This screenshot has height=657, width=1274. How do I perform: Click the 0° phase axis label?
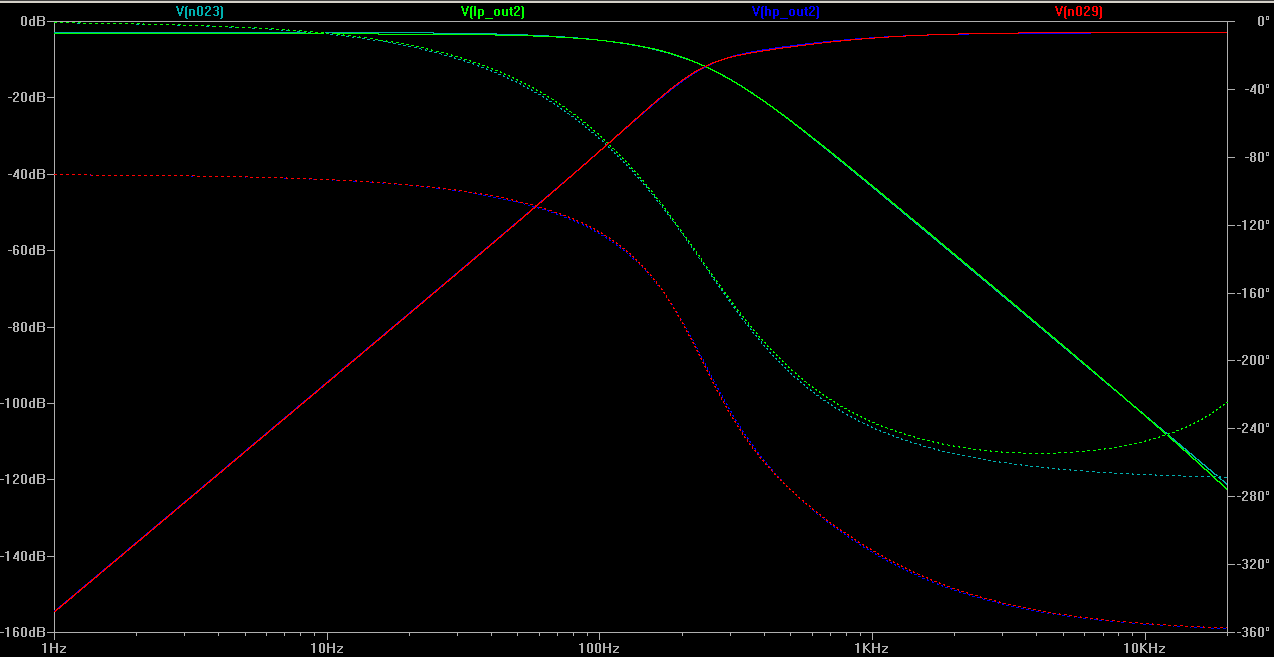coord(1262,21)
